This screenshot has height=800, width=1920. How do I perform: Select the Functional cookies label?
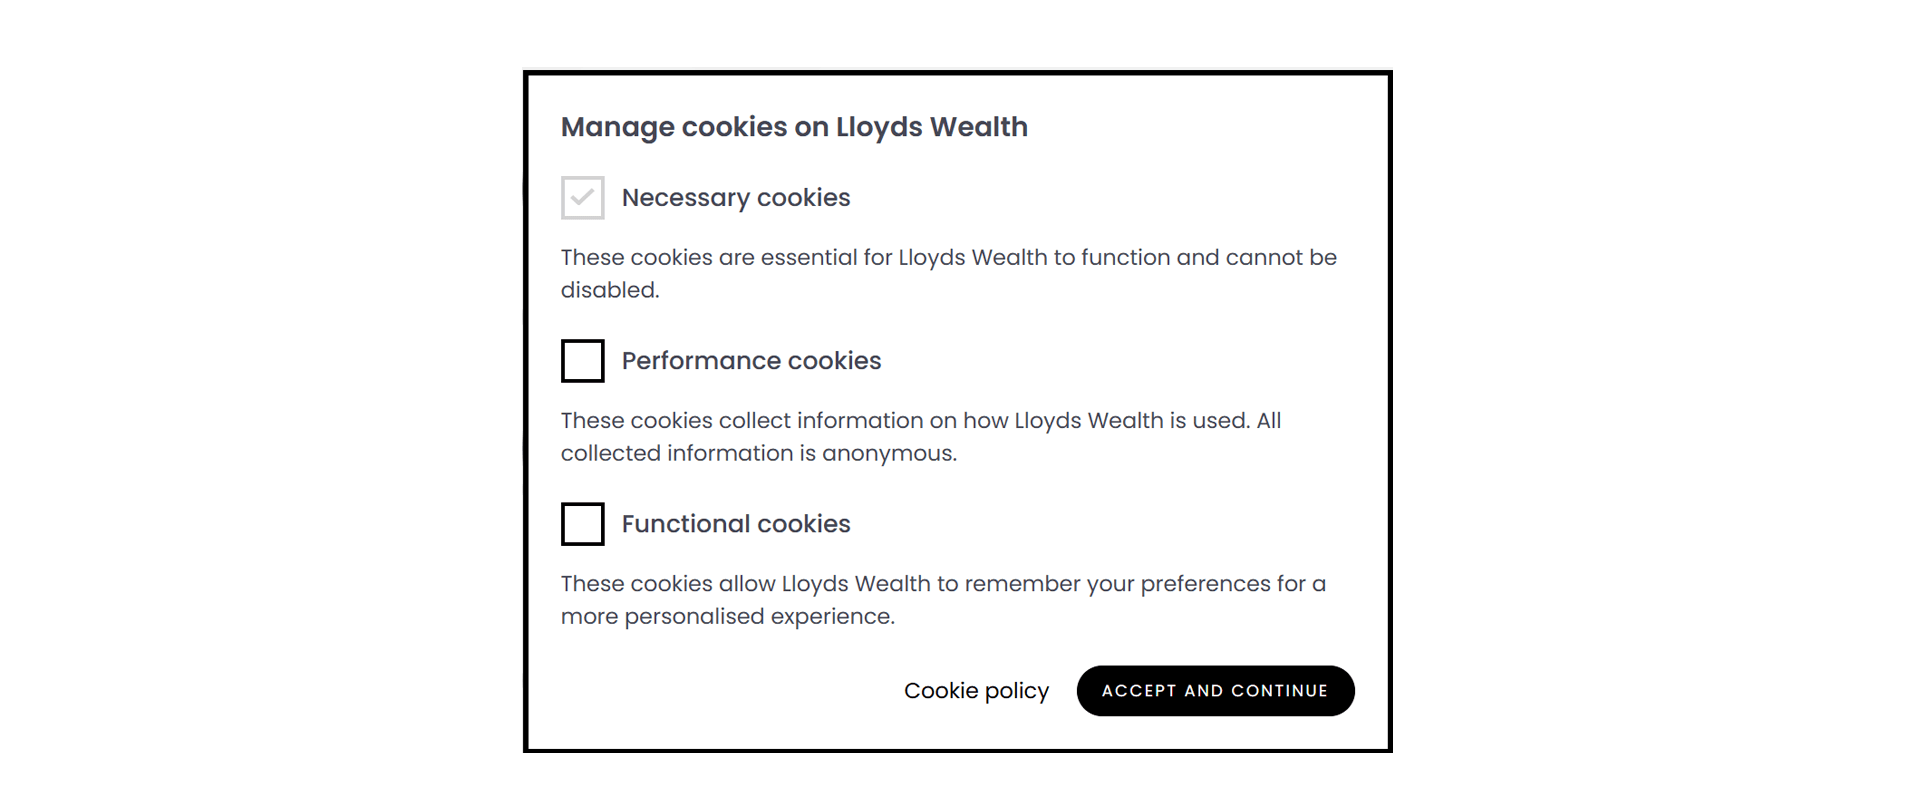(x=735, y=524)
